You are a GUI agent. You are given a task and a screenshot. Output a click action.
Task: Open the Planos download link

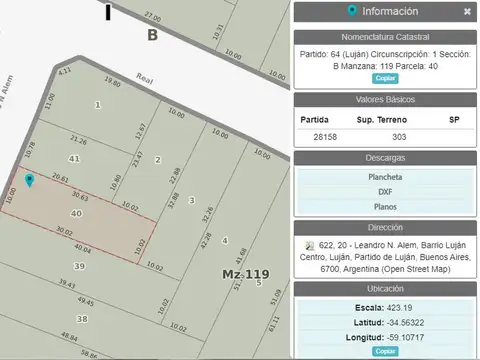385,207
